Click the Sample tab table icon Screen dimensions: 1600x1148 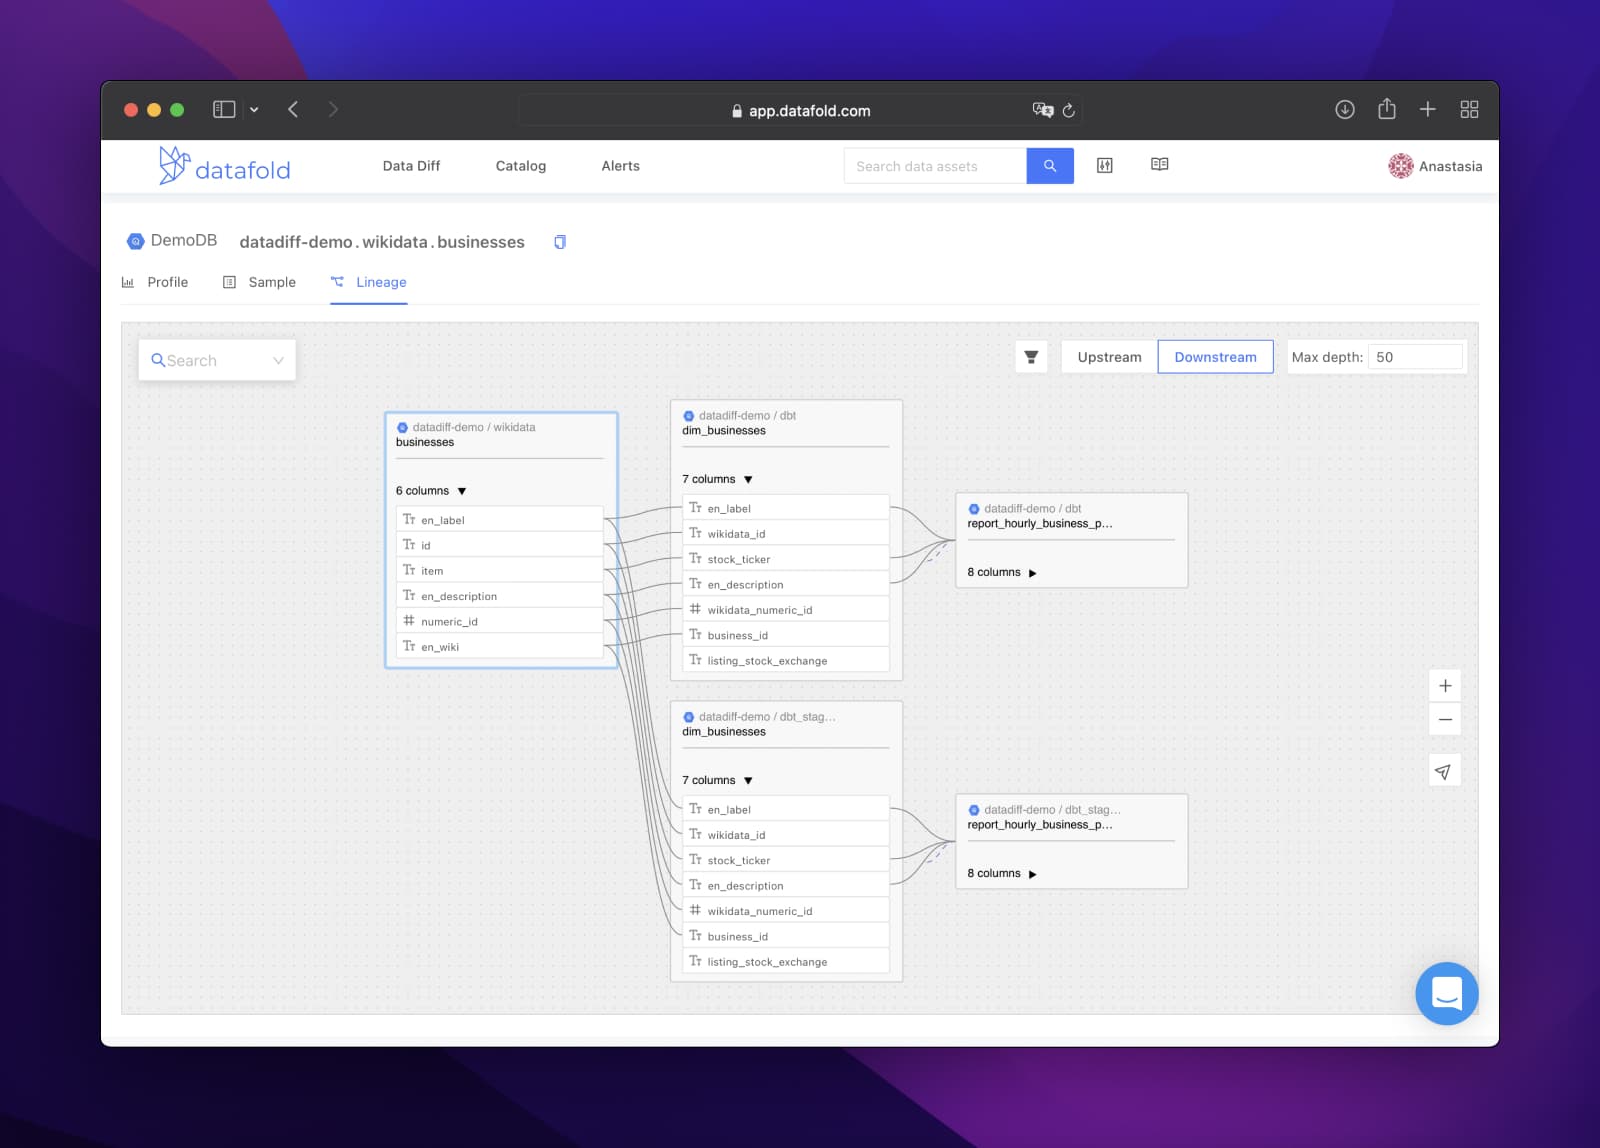pos(229,283)
